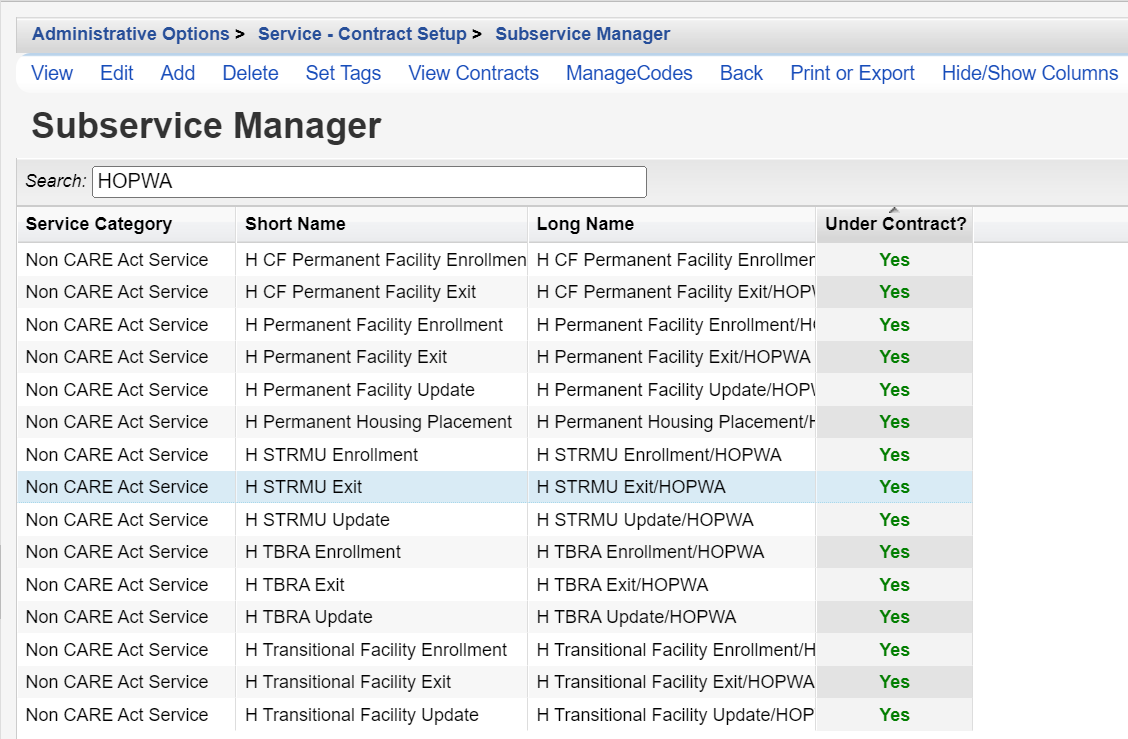Select short name H Permanent Facility Exit
Image resolution: width=1128 pixels, height=739 pixels.
click(x=346, y=357)
